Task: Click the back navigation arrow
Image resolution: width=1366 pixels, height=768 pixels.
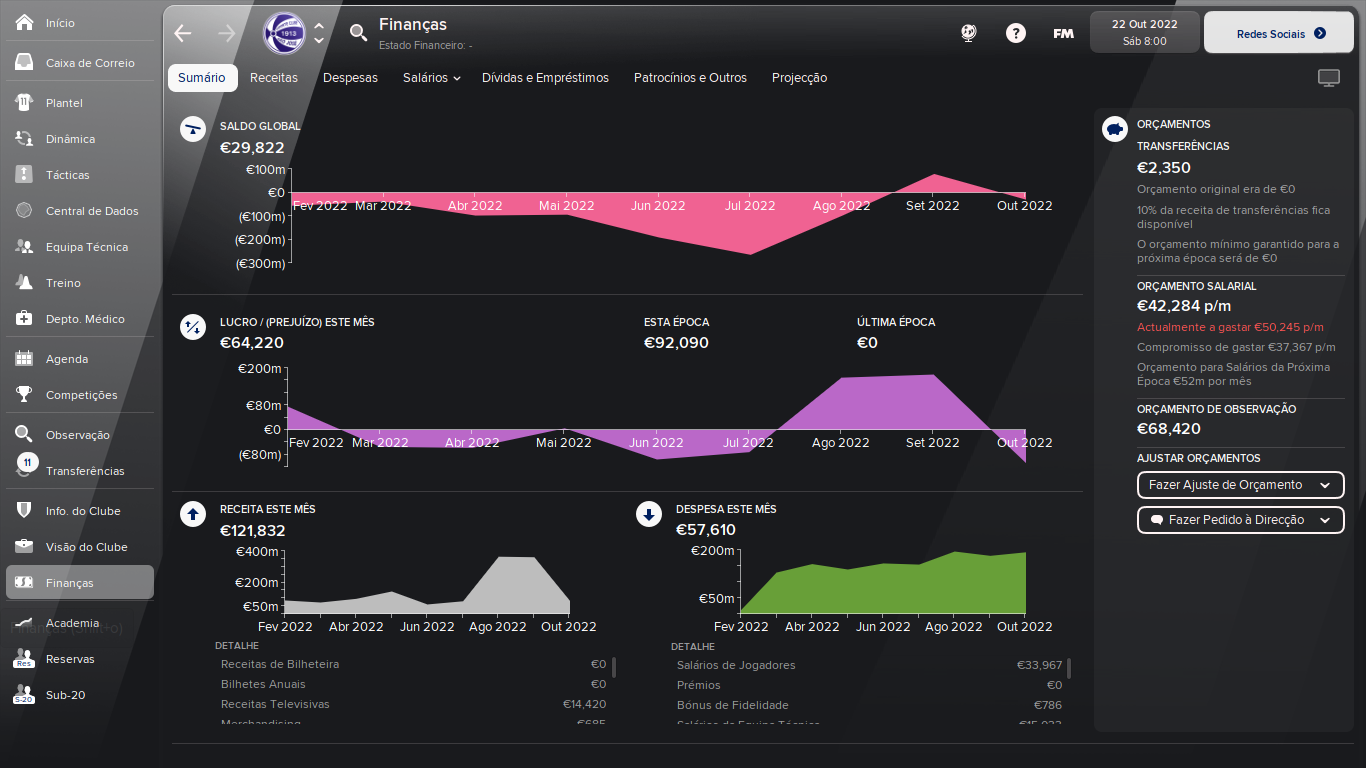Action: 182,33
